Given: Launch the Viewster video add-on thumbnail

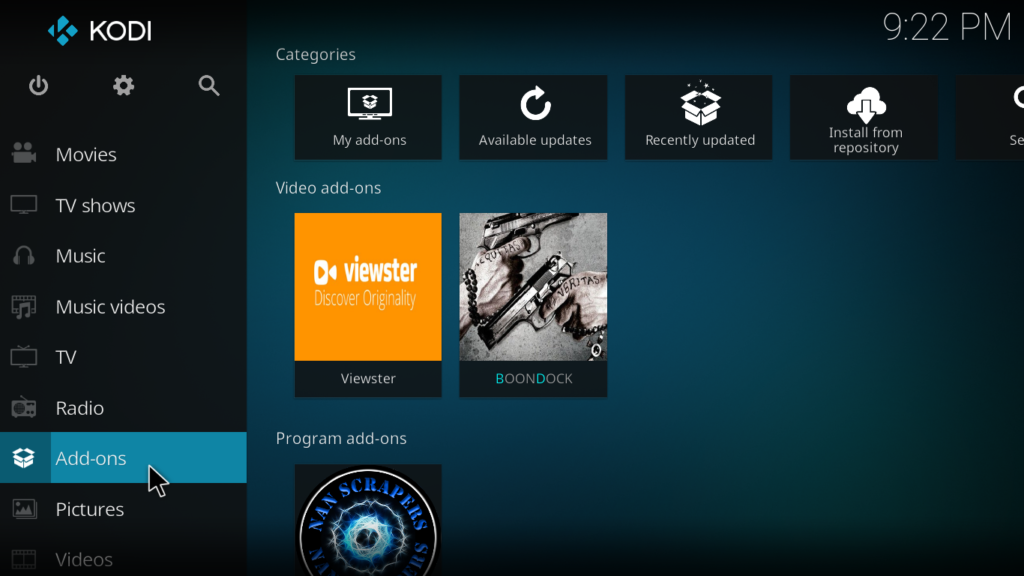Looking at the screenshot, I should click(368, 287).
